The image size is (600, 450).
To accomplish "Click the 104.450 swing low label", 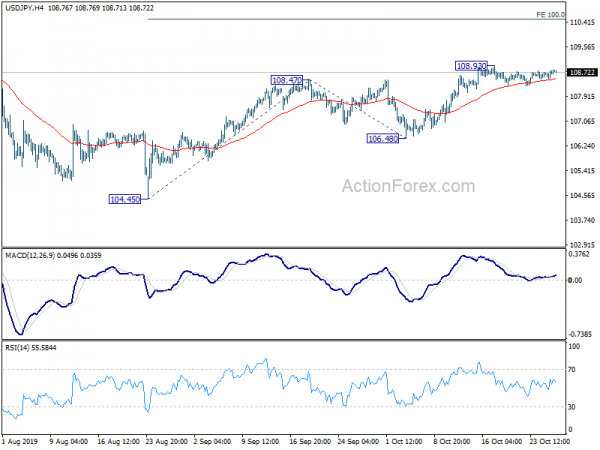I will click(126, 199).
